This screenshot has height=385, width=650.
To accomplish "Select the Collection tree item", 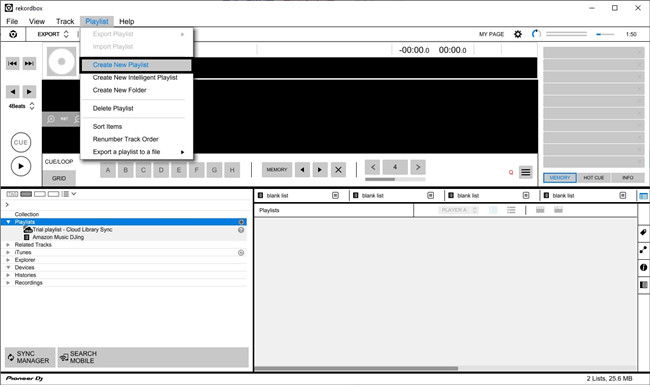I will click(x=27, y=215).
